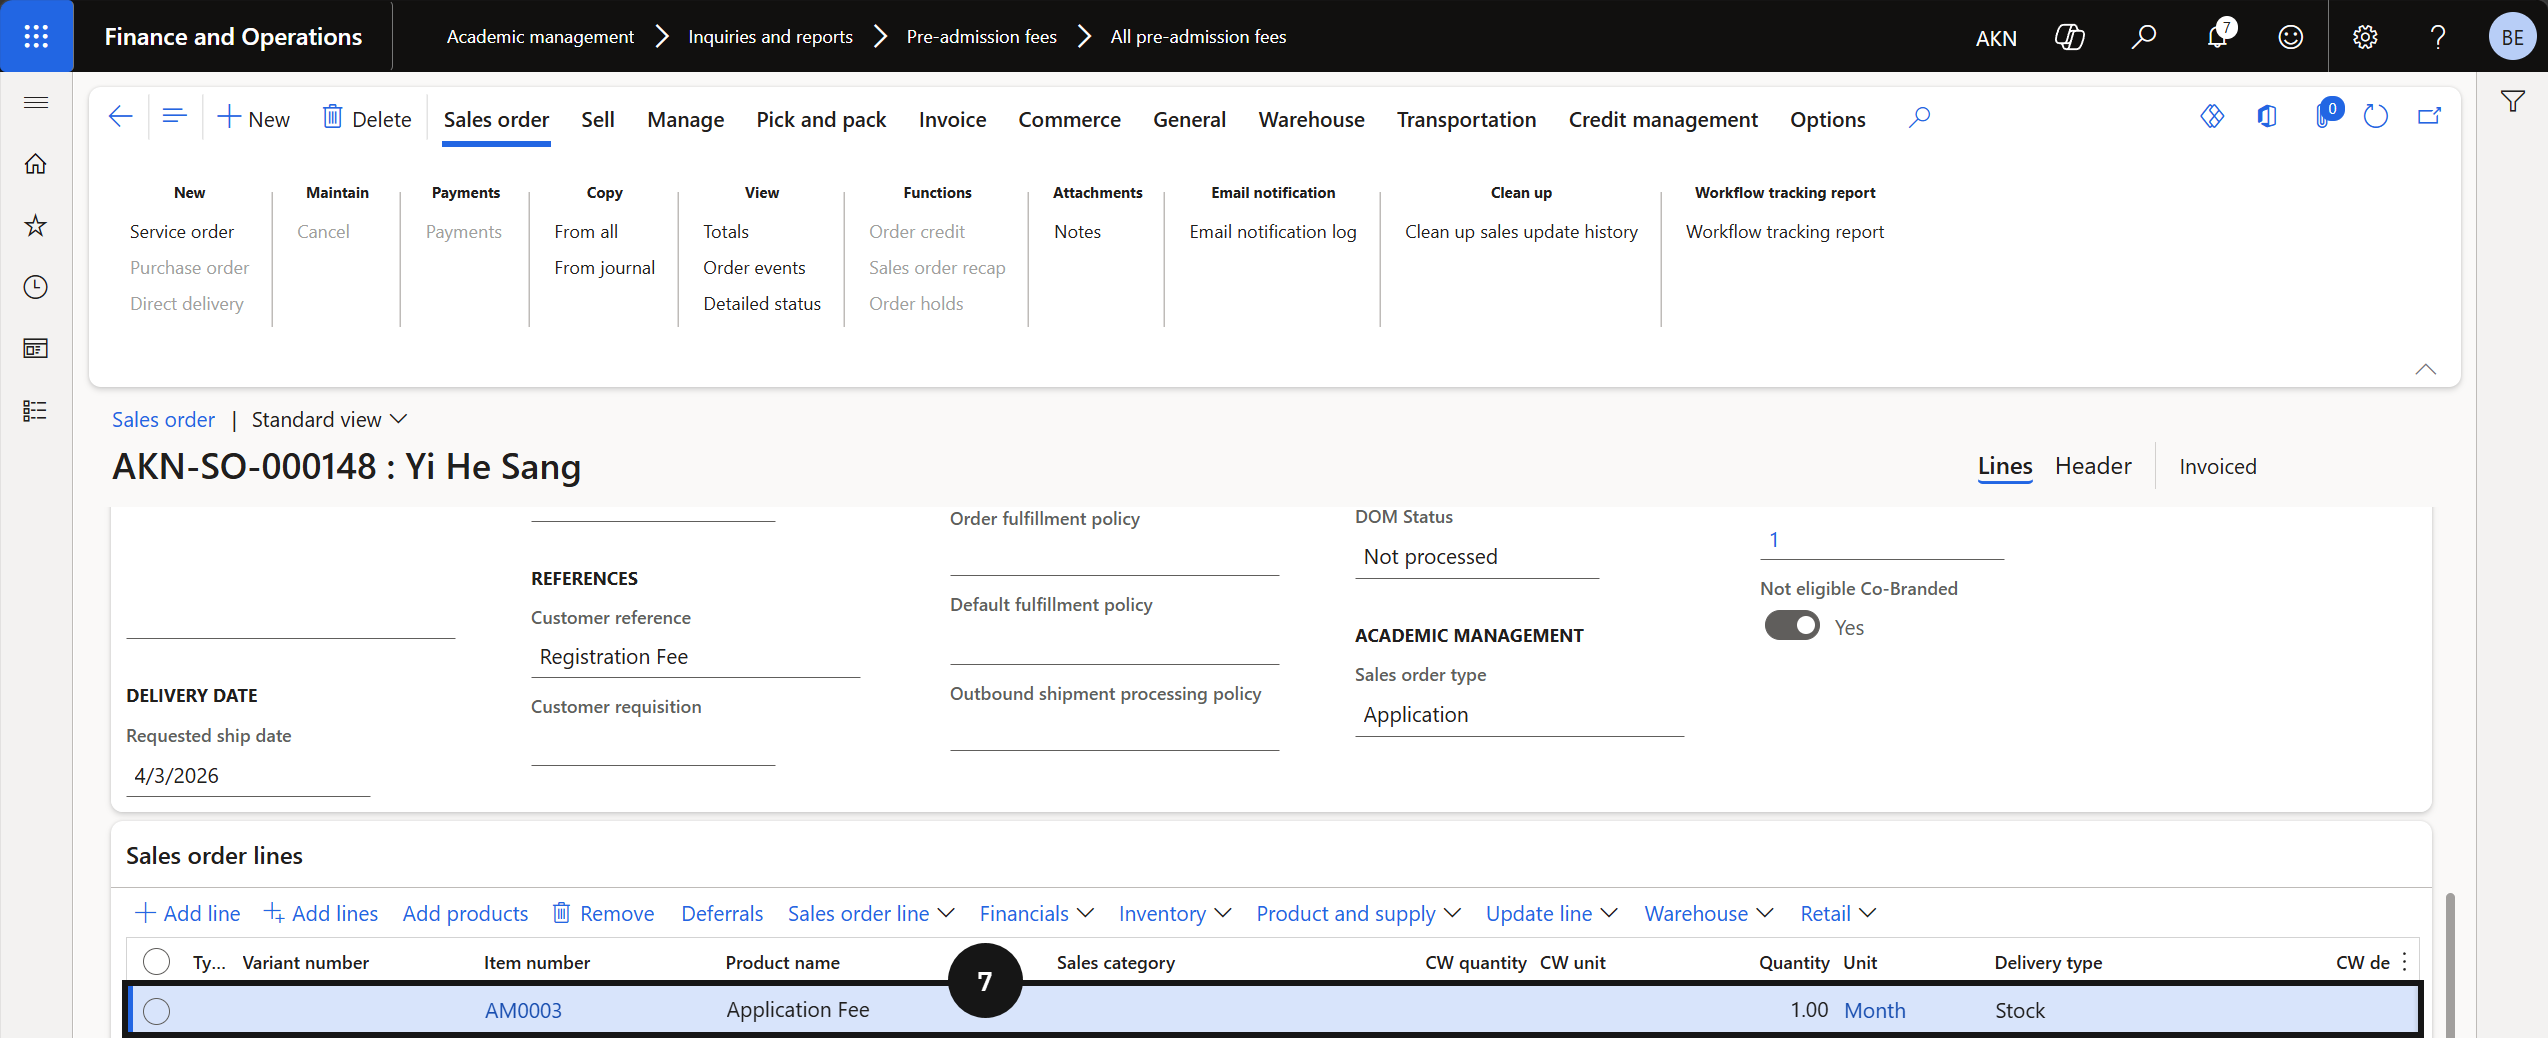The width and height of the screenshot is (2548, 1038).
Task: Expand Standard view dropdown
Action: [x=329, y=420]
